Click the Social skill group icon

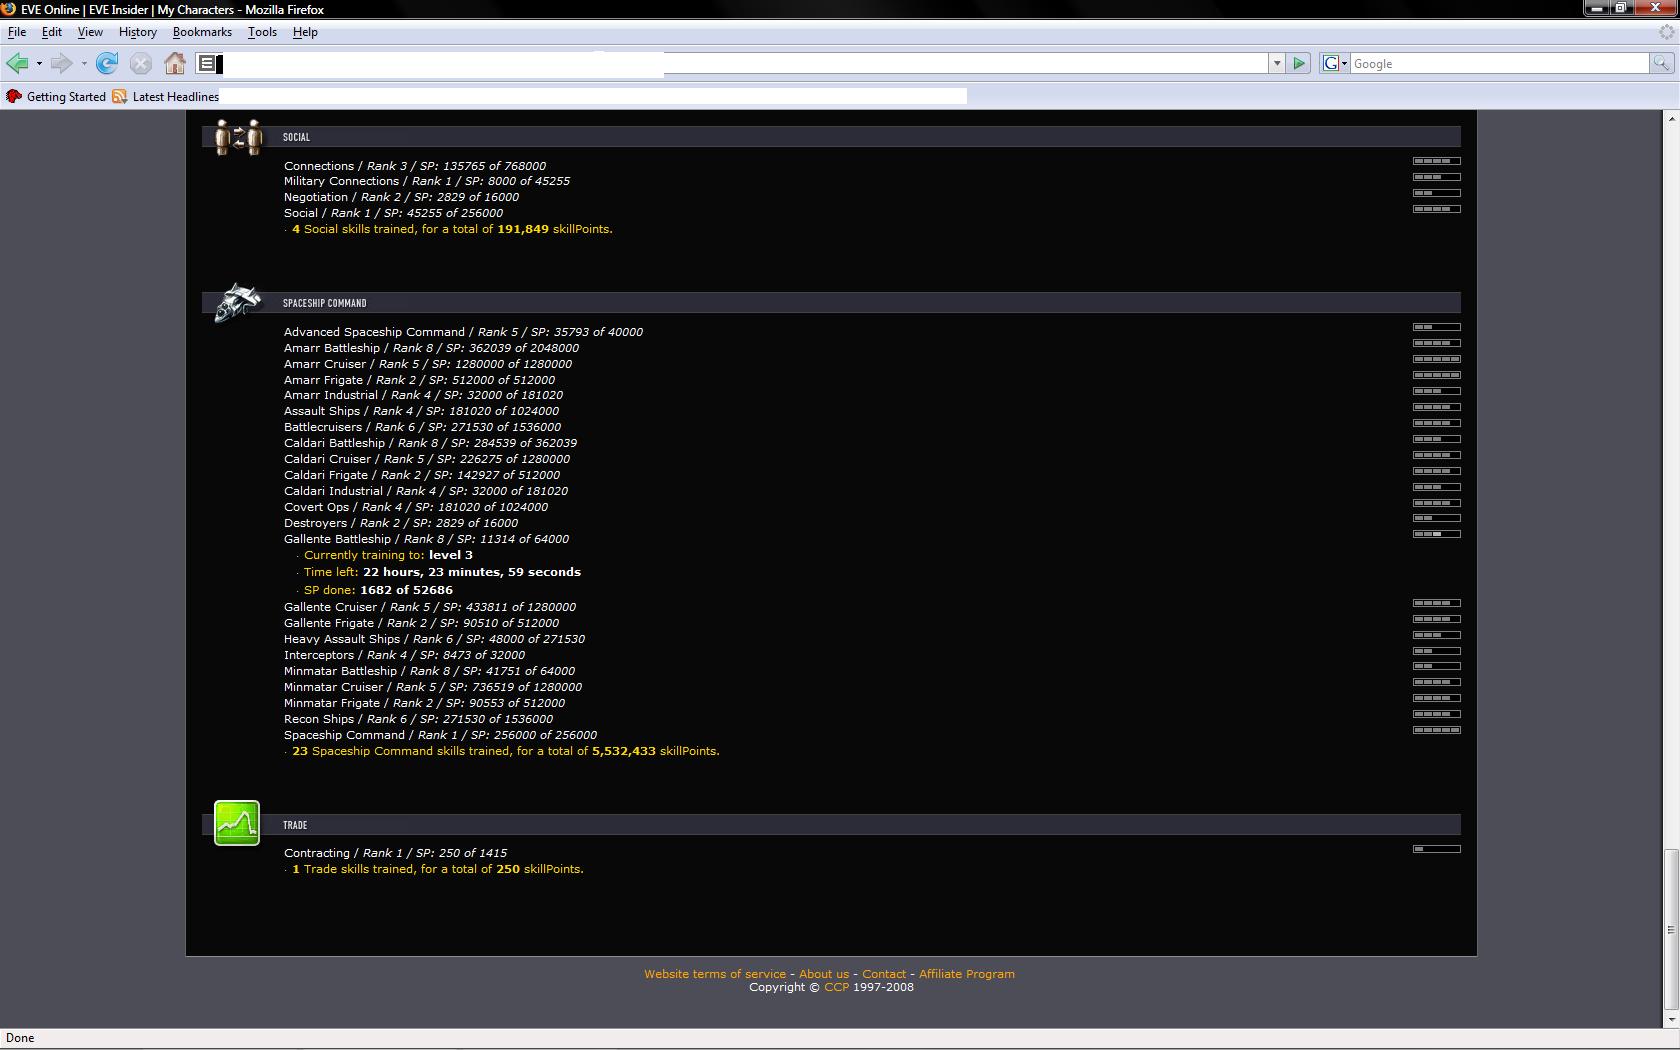(x=238, y=137)
